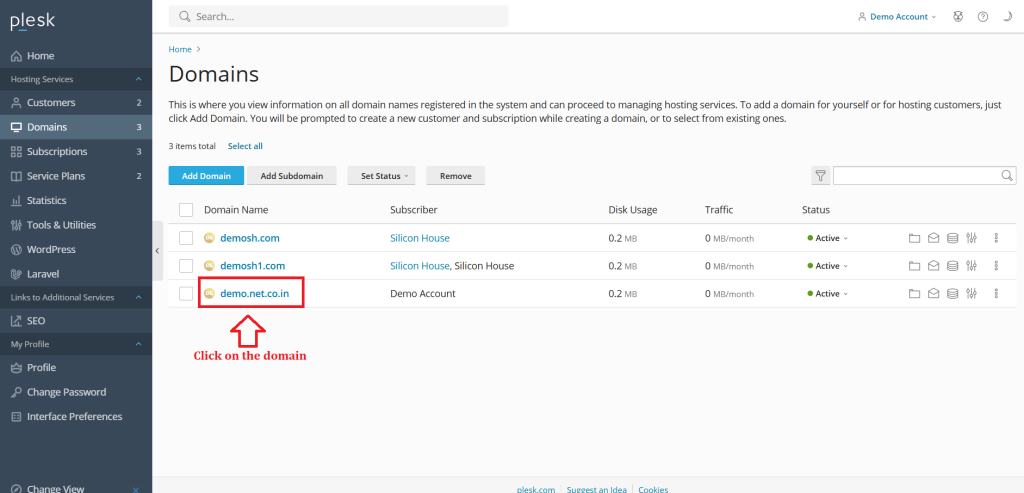The height and width of the screenshot is (493, 1024).
Task: Click the Suggest an Idea footer link
Action: click(596, 489)
